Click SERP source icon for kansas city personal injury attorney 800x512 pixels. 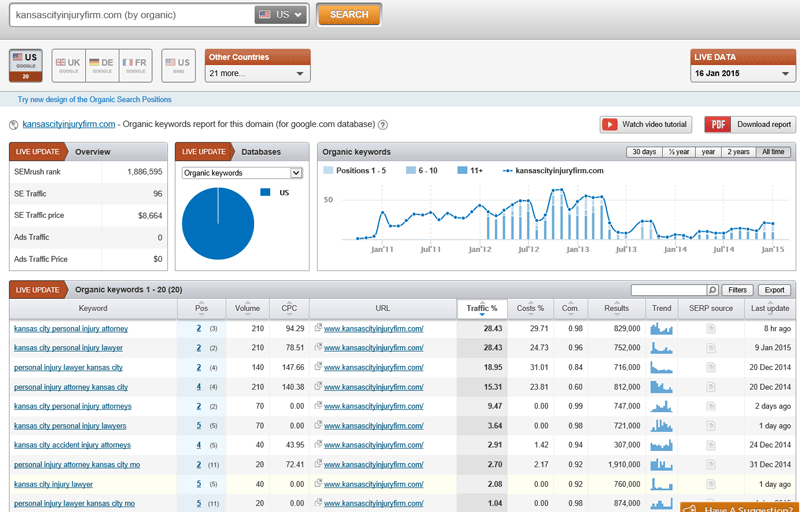[711, 329]
